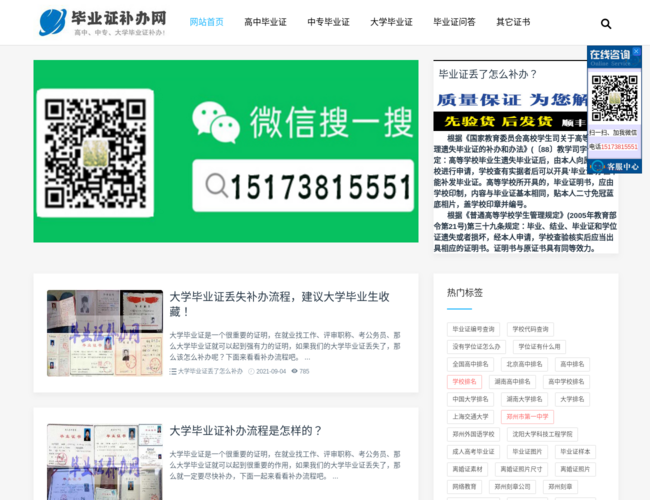Open the search magnifier icon in header

pyautogui.click(x=606, y=24)
